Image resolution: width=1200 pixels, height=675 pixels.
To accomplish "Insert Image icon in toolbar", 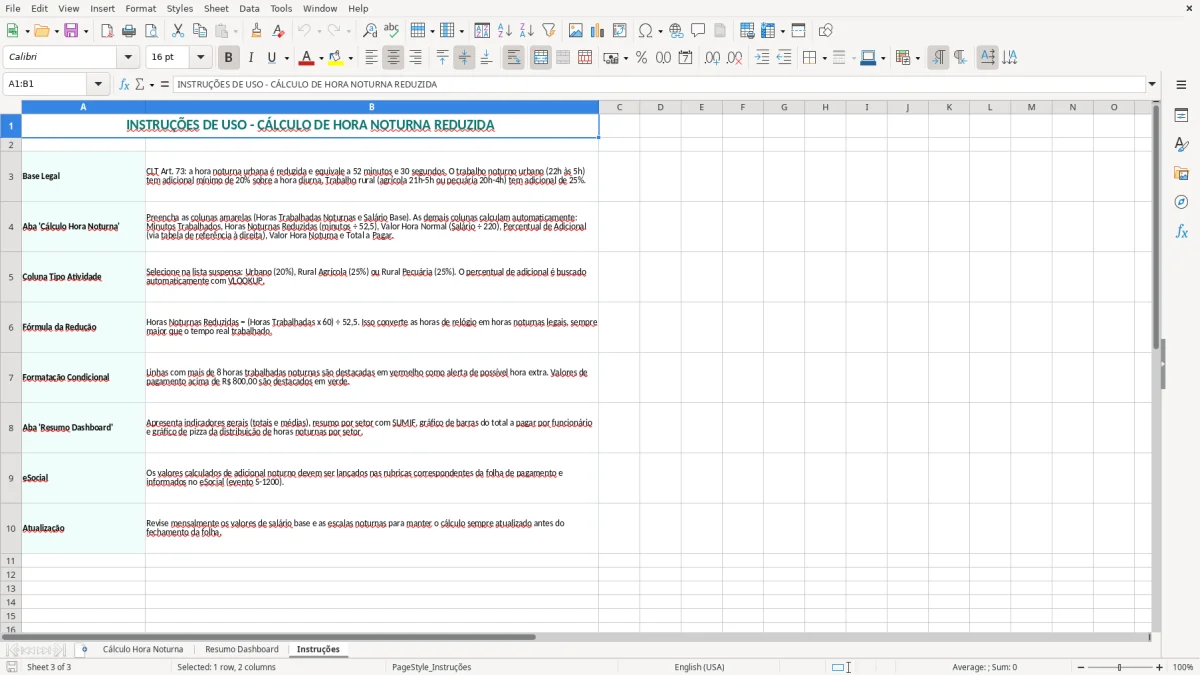I will 576,31.
